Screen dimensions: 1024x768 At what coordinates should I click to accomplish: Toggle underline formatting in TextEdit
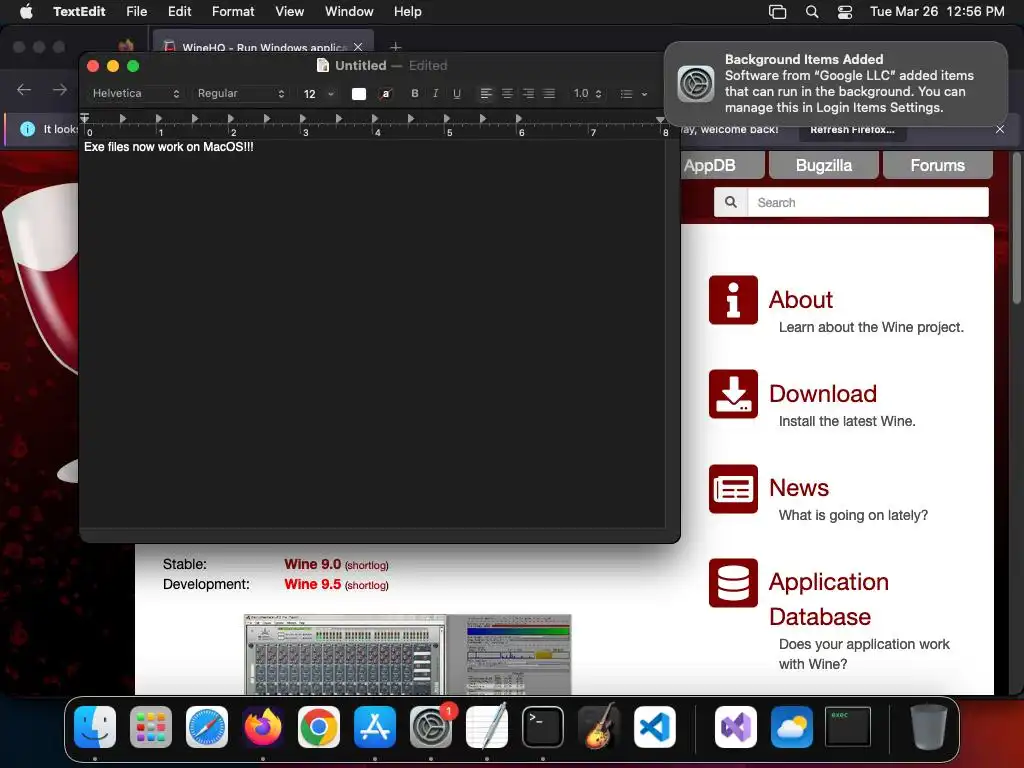[x=456, y=93]
